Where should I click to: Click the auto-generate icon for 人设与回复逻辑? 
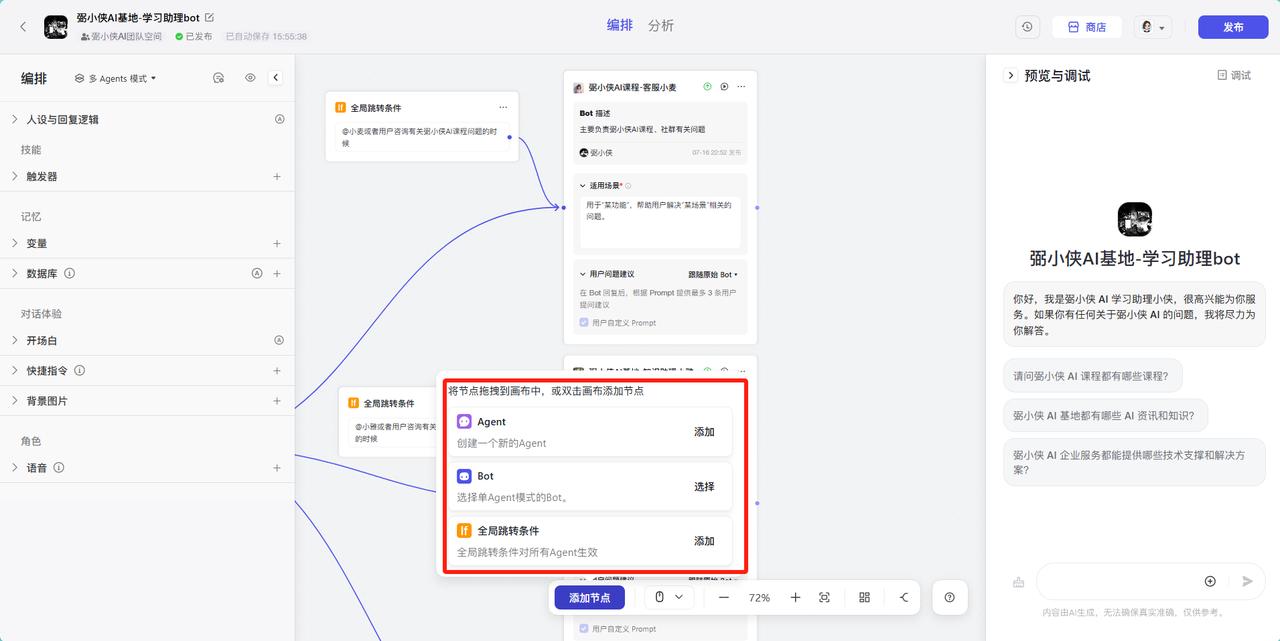[x=280, y=119]
